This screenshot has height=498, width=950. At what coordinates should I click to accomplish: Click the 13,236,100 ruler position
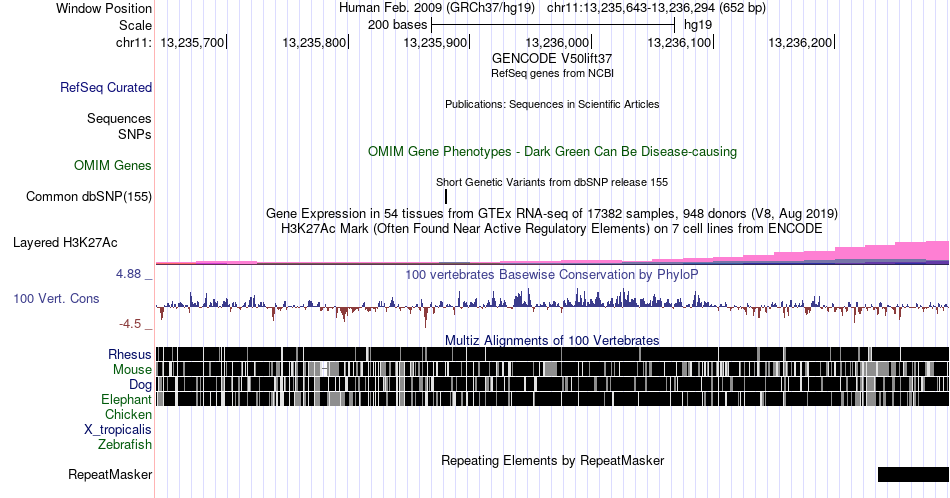(680, 42)
